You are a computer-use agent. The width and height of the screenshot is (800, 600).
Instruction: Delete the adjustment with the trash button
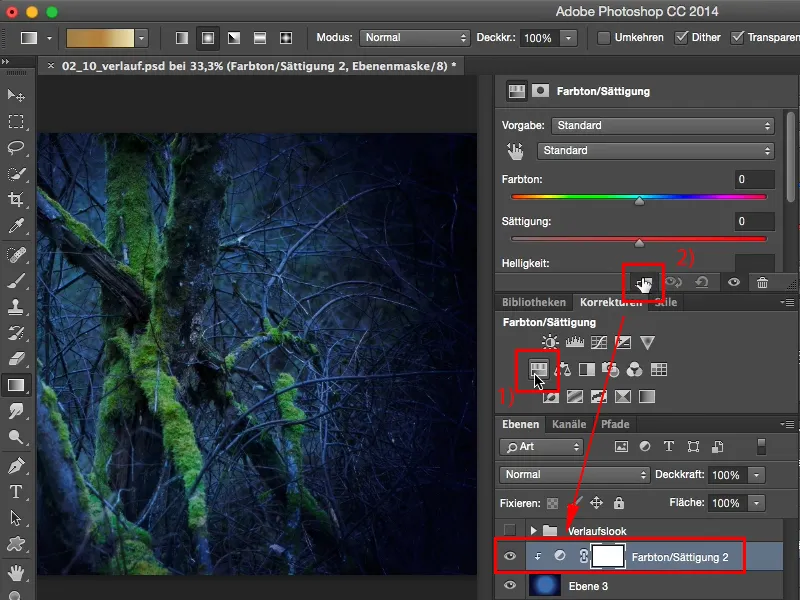tap(765, 283)
